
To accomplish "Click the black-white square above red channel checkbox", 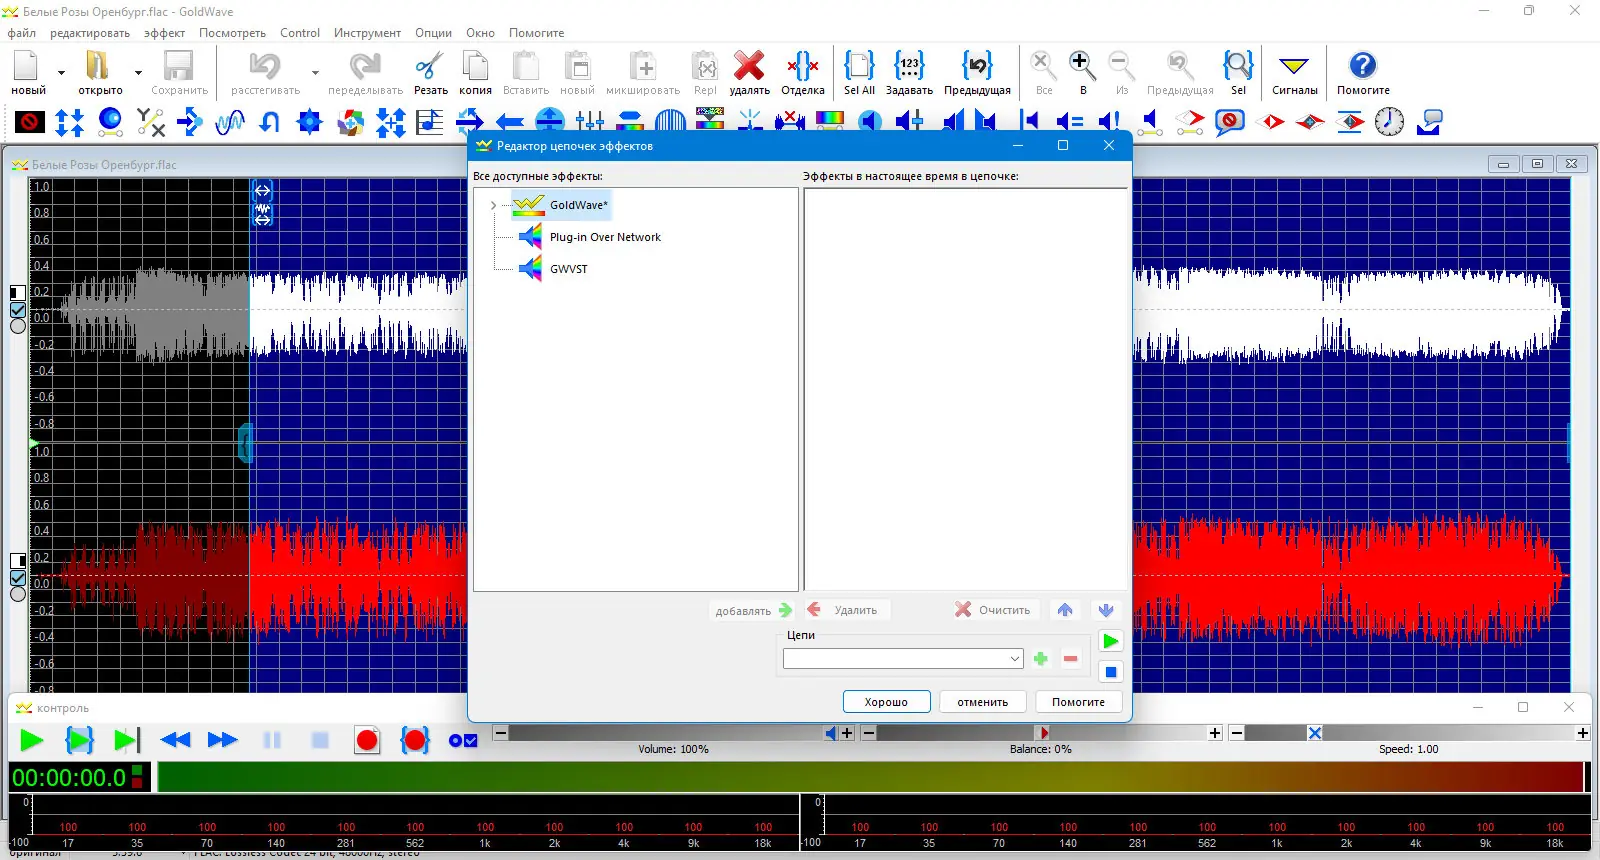I will click(x=18, y=560).
